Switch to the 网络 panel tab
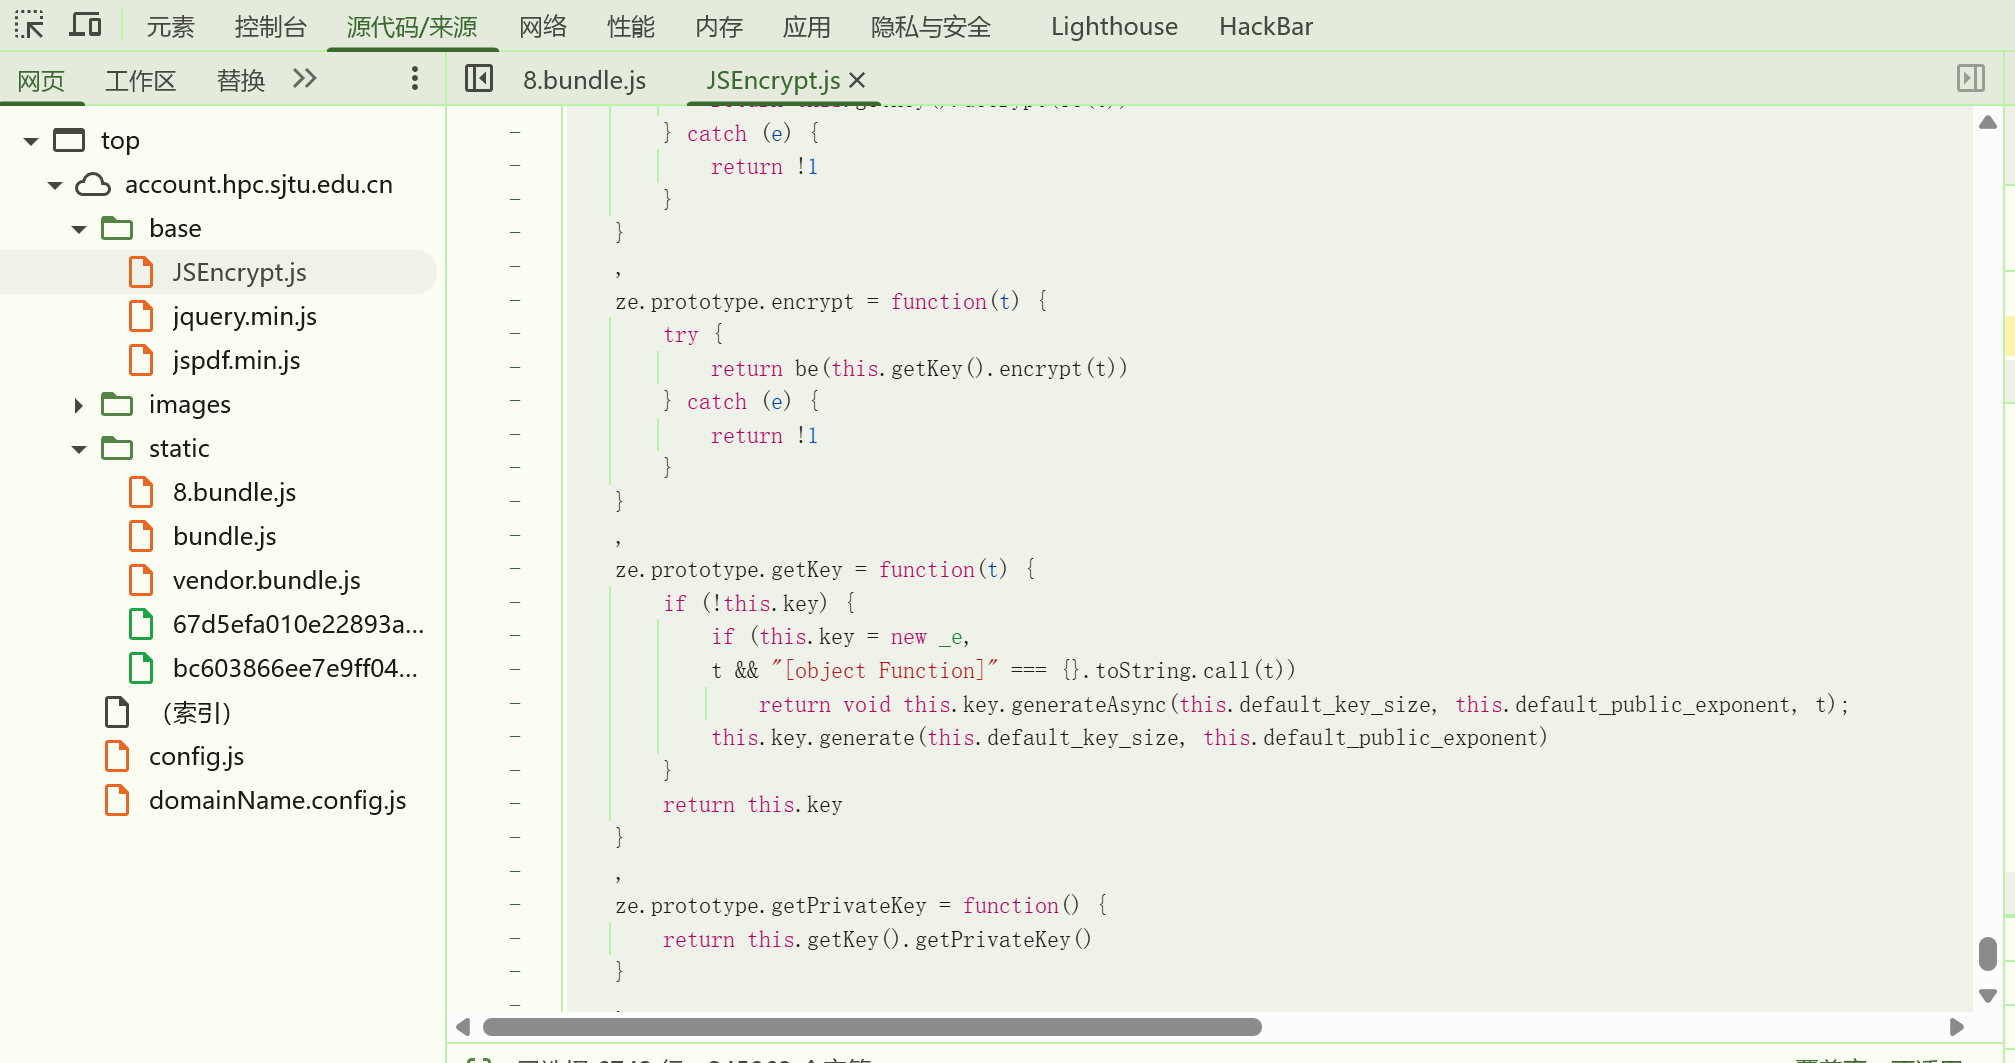Viewport: 2015px width, 1063px height. point(543,27)
